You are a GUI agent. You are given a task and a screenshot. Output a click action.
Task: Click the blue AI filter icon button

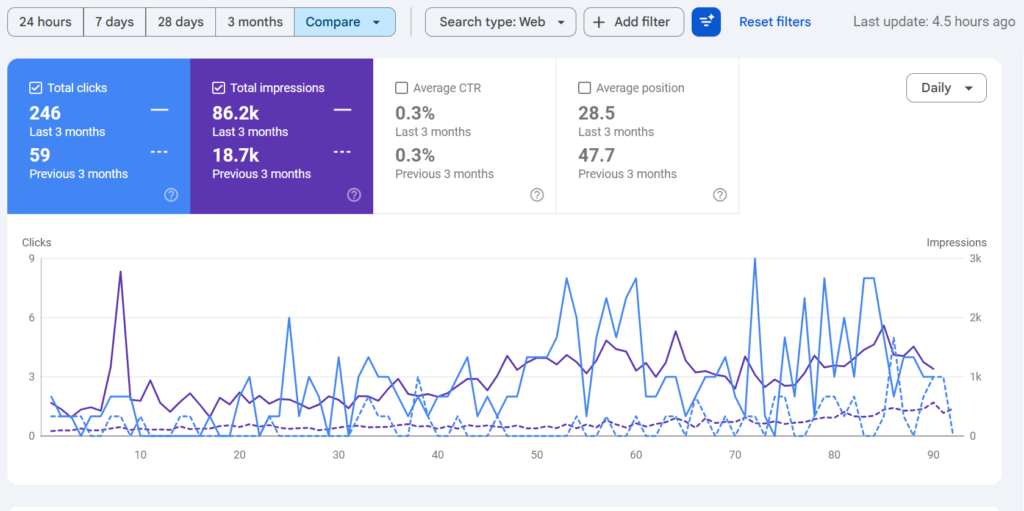[706, 22]
